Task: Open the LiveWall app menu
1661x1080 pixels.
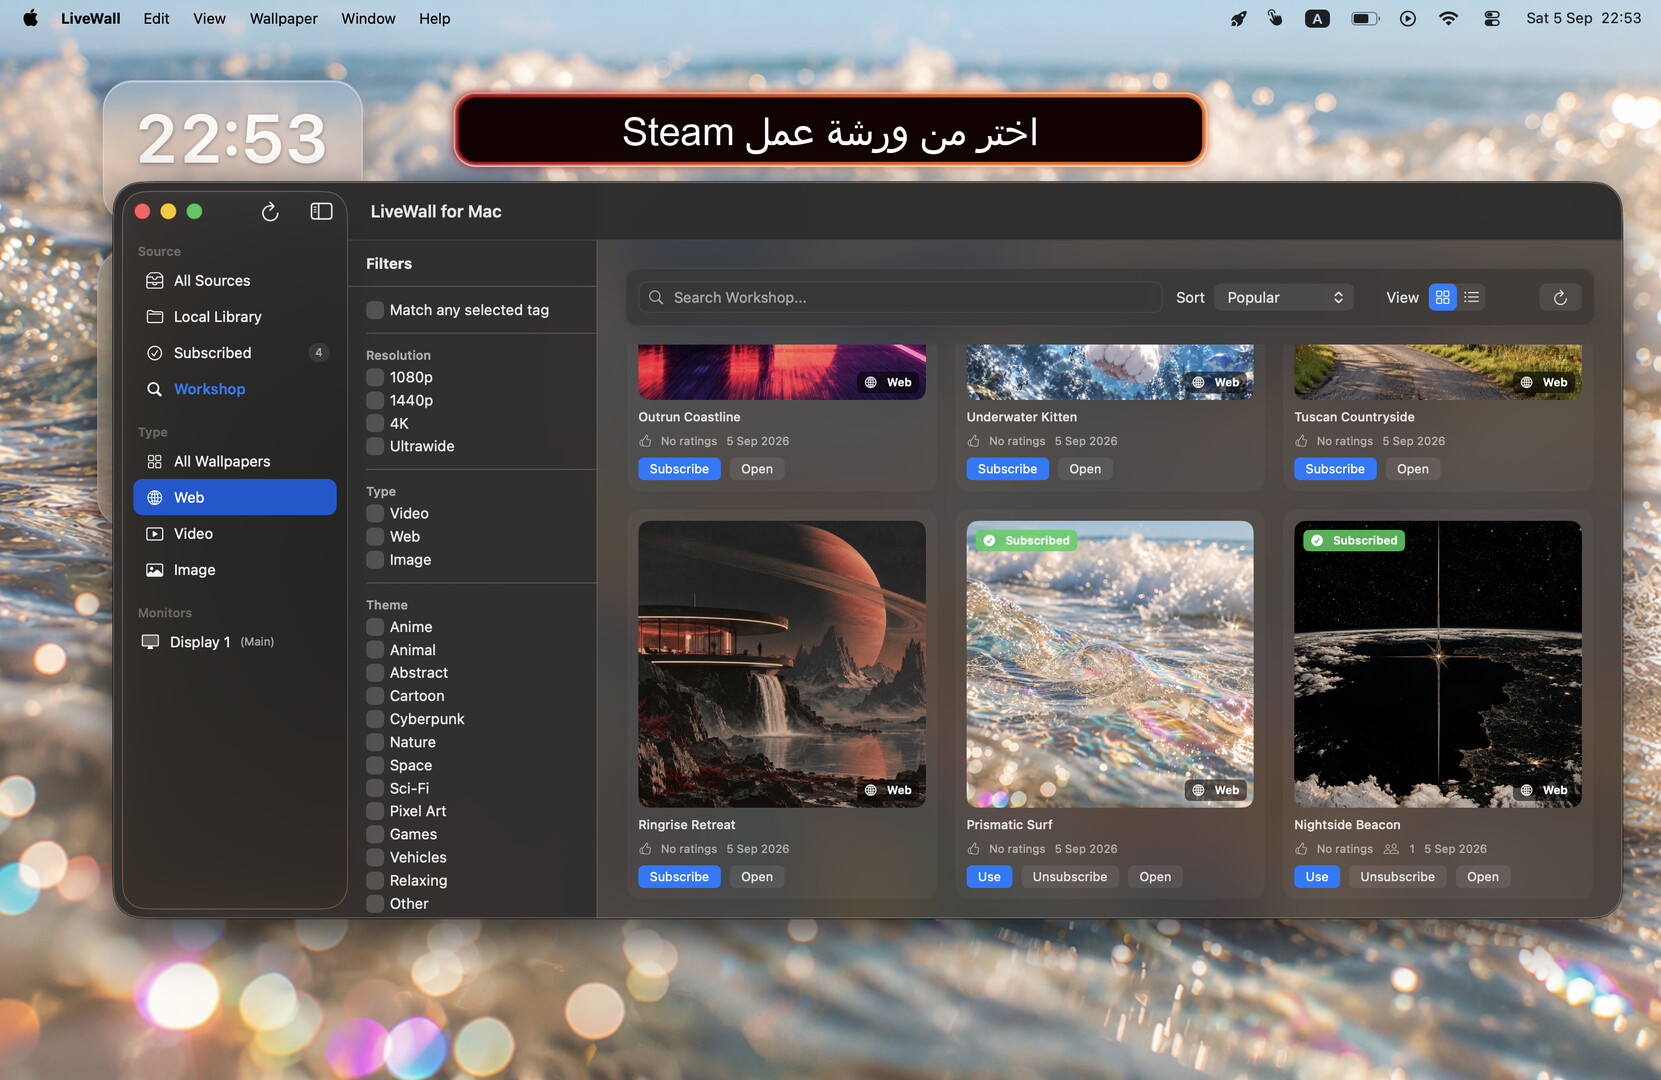Action: (90, 18)
